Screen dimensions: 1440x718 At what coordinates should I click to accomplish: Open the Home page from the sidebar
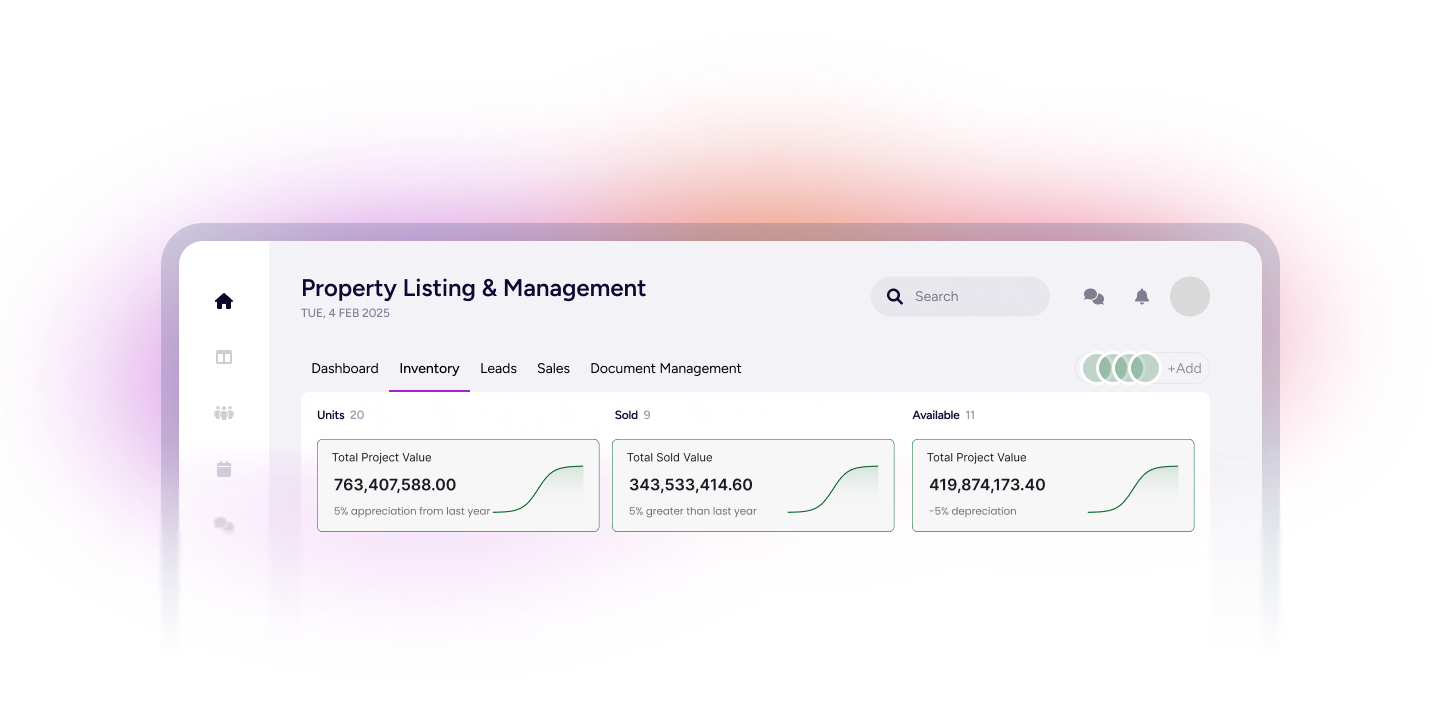click(x=223, y=300)
